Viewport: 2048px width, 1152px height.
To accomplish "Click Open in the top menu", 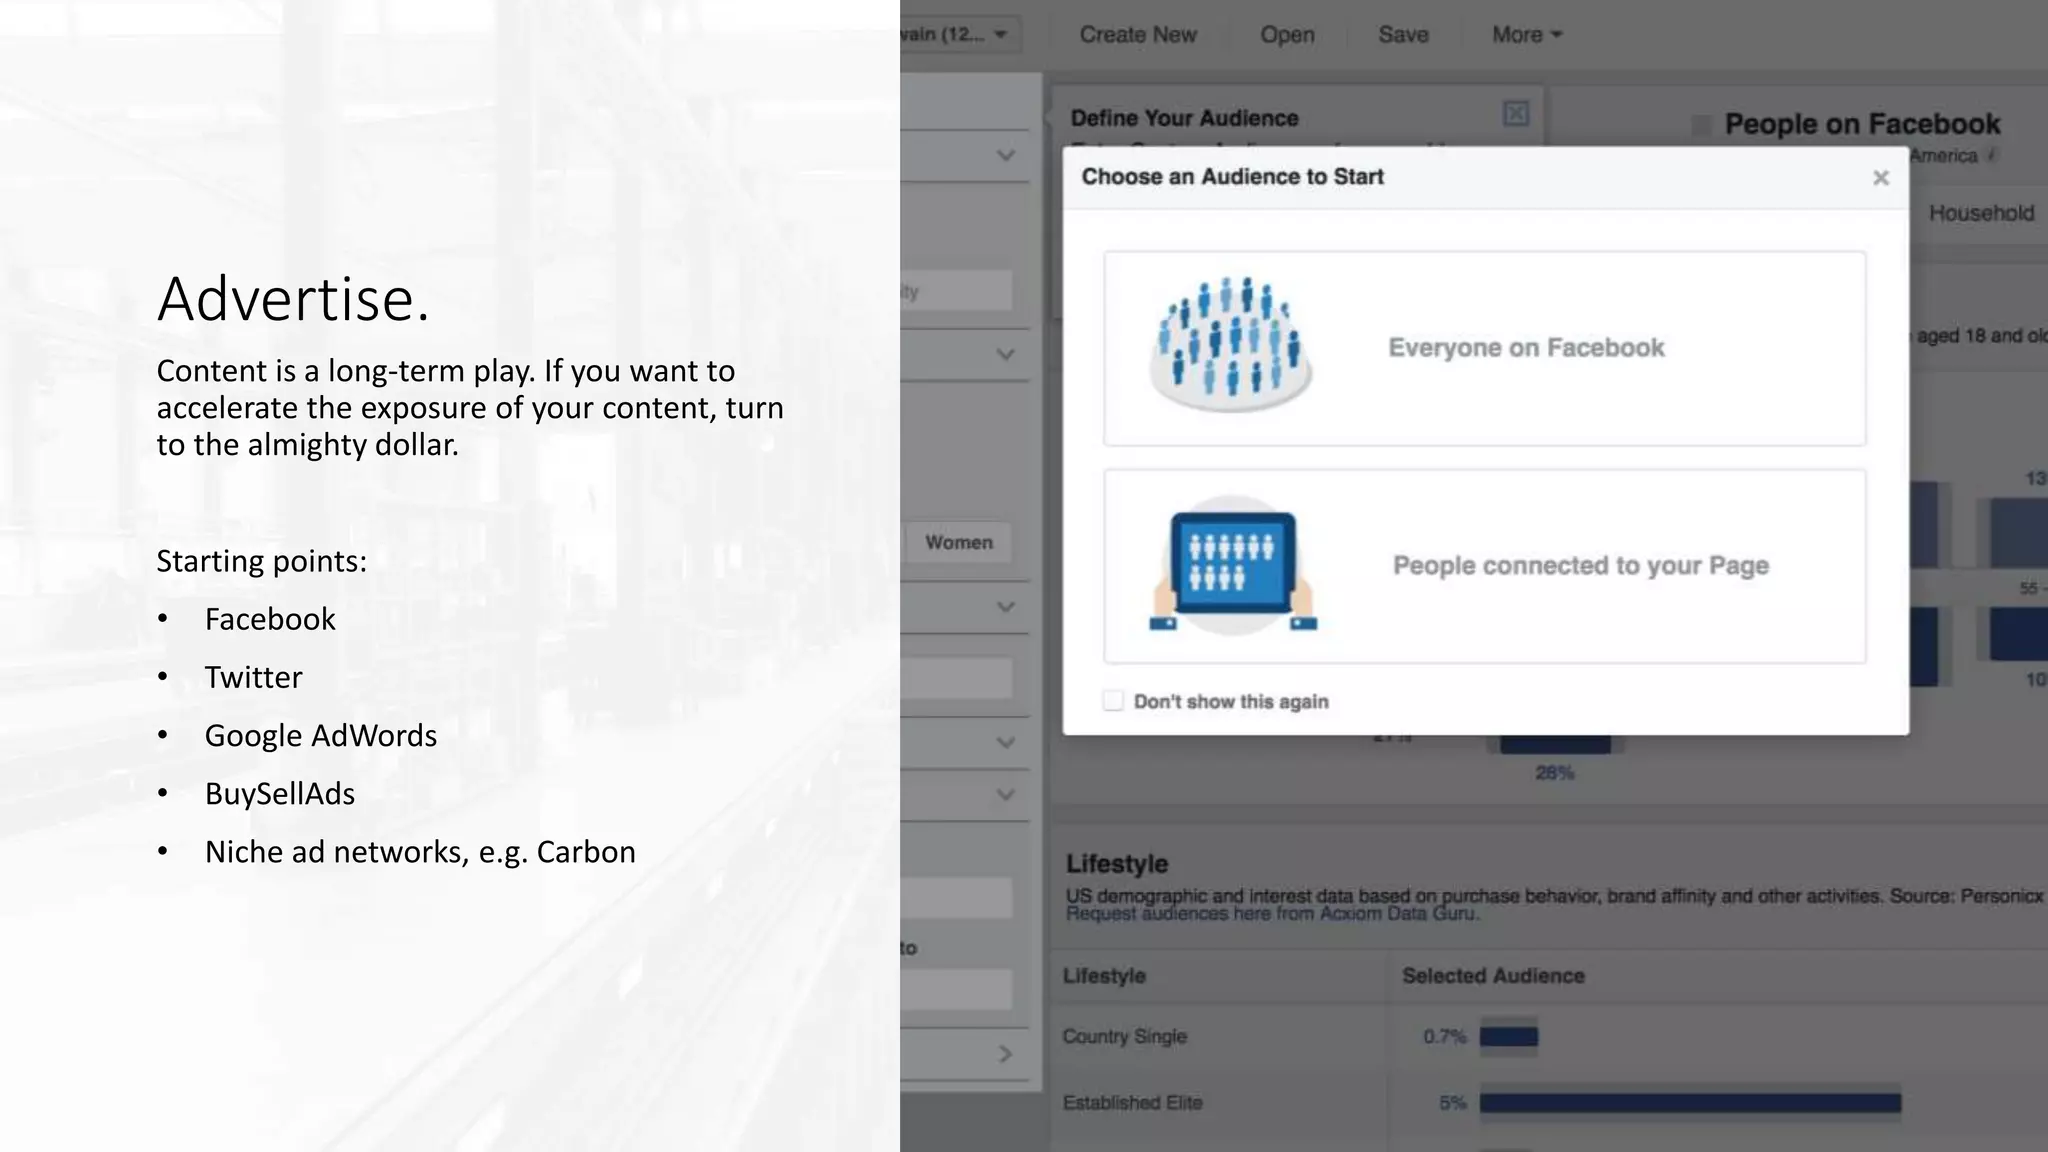I will [1286, 35].
